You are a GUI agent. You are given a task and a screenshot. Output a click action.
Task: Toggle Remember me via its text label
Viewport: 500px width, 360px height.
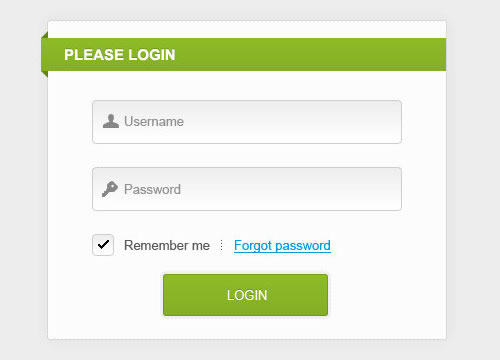[167, 246]
